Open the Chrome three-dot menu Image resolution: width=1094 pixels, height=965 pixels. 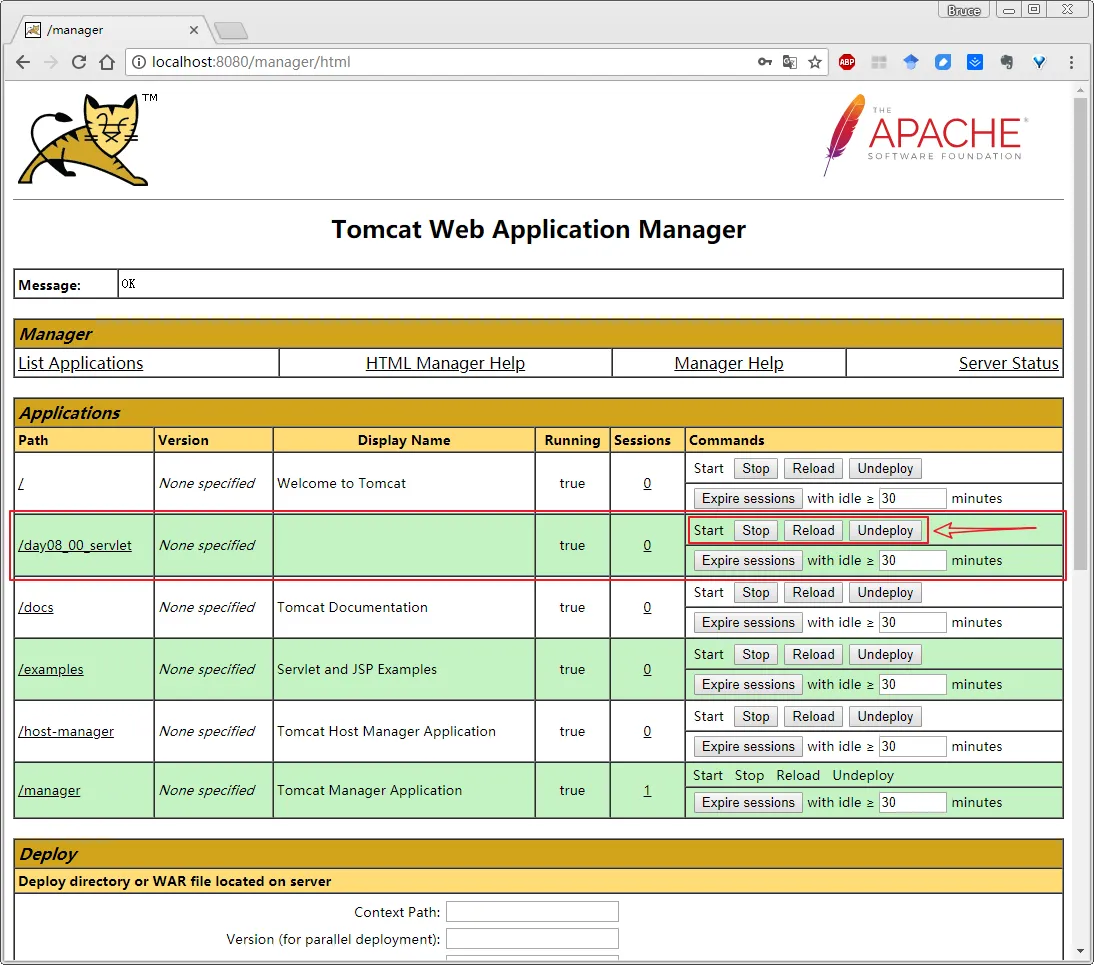coord(1072,62)
